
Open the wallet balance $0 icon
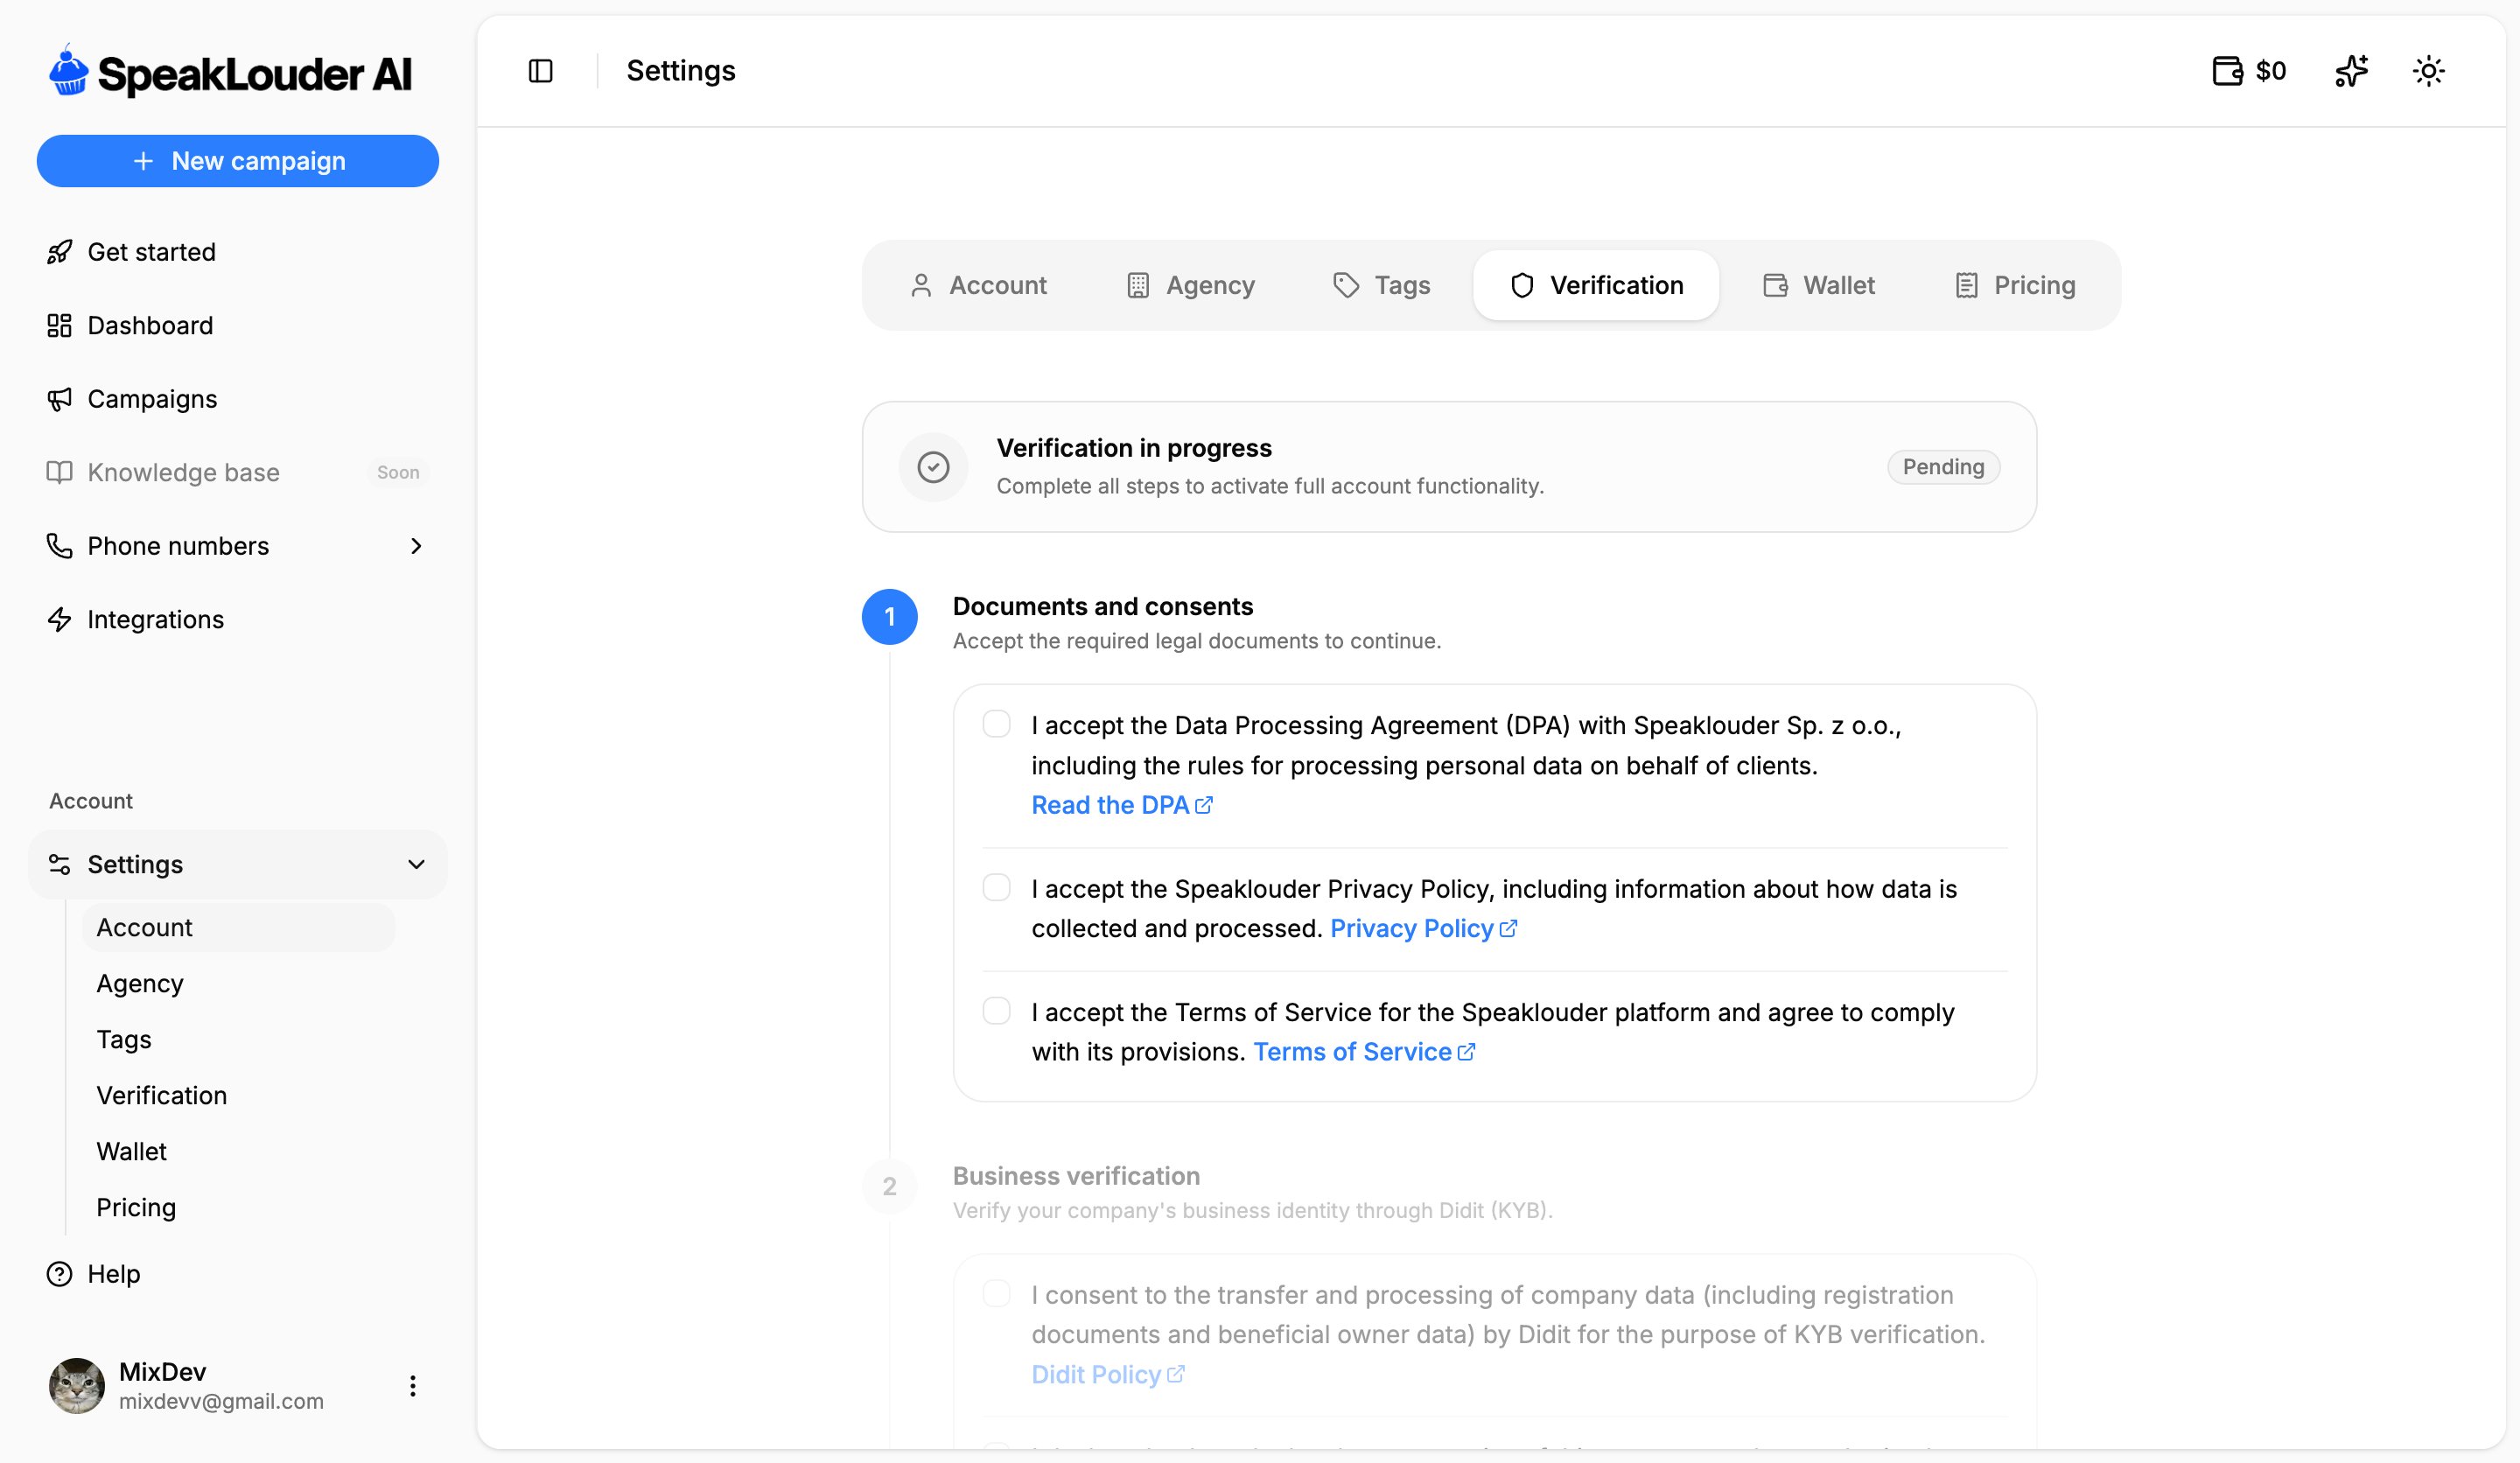(x=2248, y=71)
